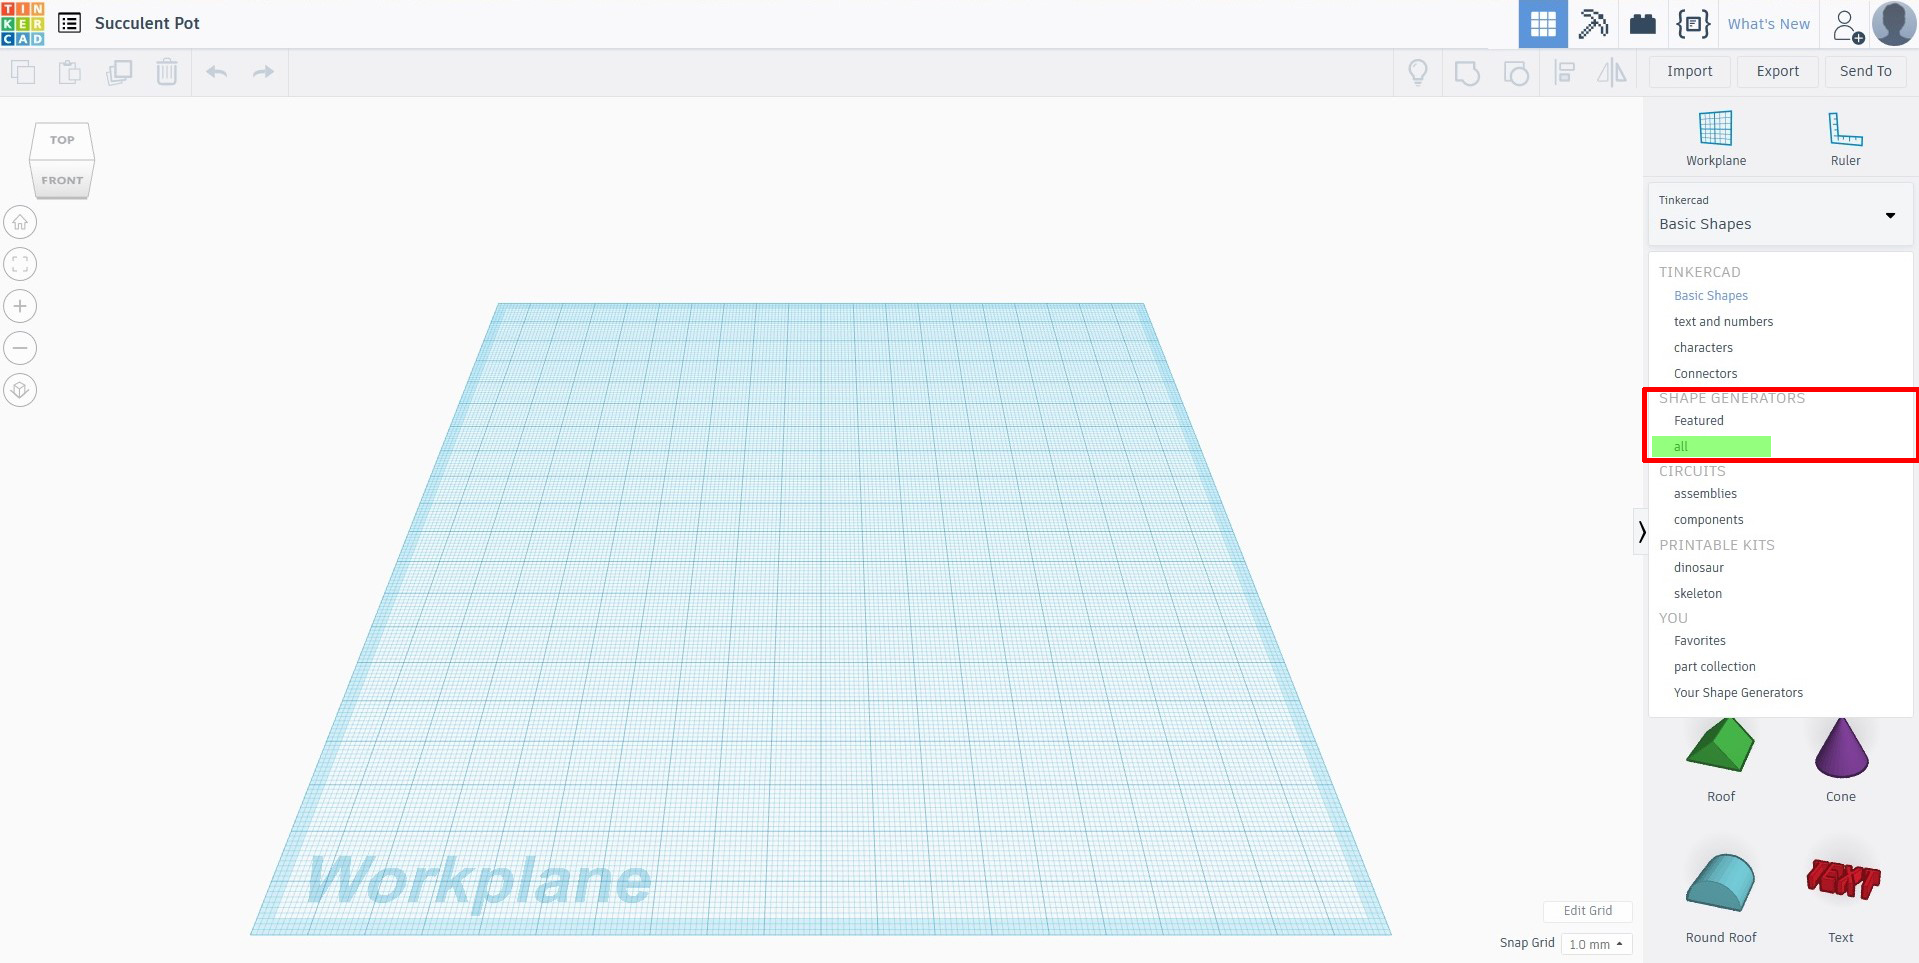Invite people with add-user icon

point(1847,25)
